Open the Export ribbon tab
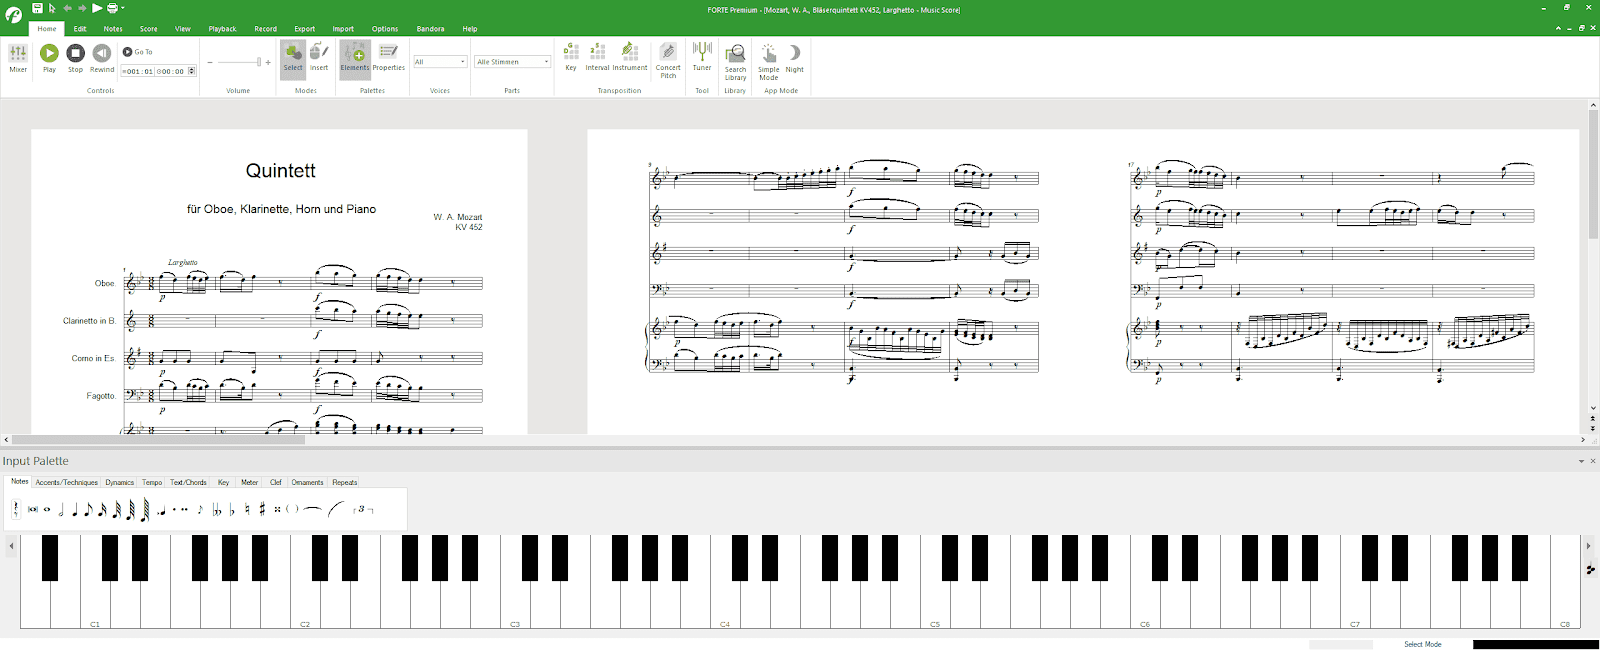 (304, 29)
